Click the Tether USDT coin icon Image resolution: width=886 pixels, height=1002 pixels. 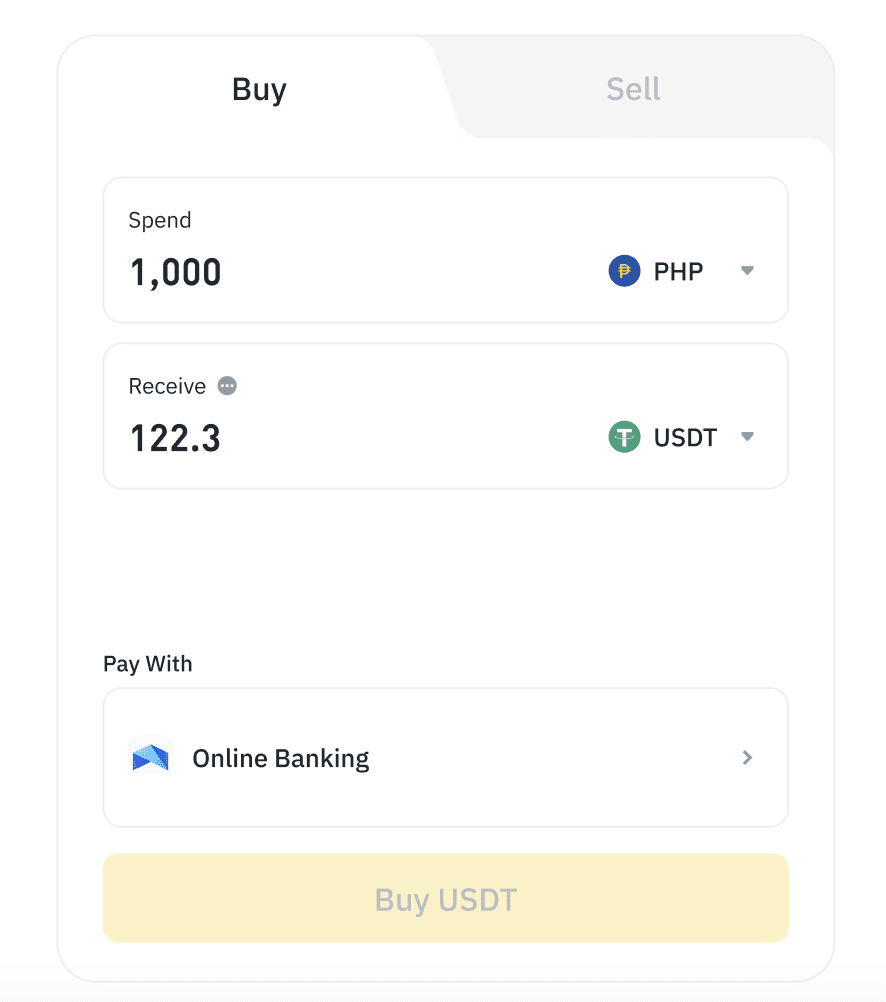coord(624,437)
